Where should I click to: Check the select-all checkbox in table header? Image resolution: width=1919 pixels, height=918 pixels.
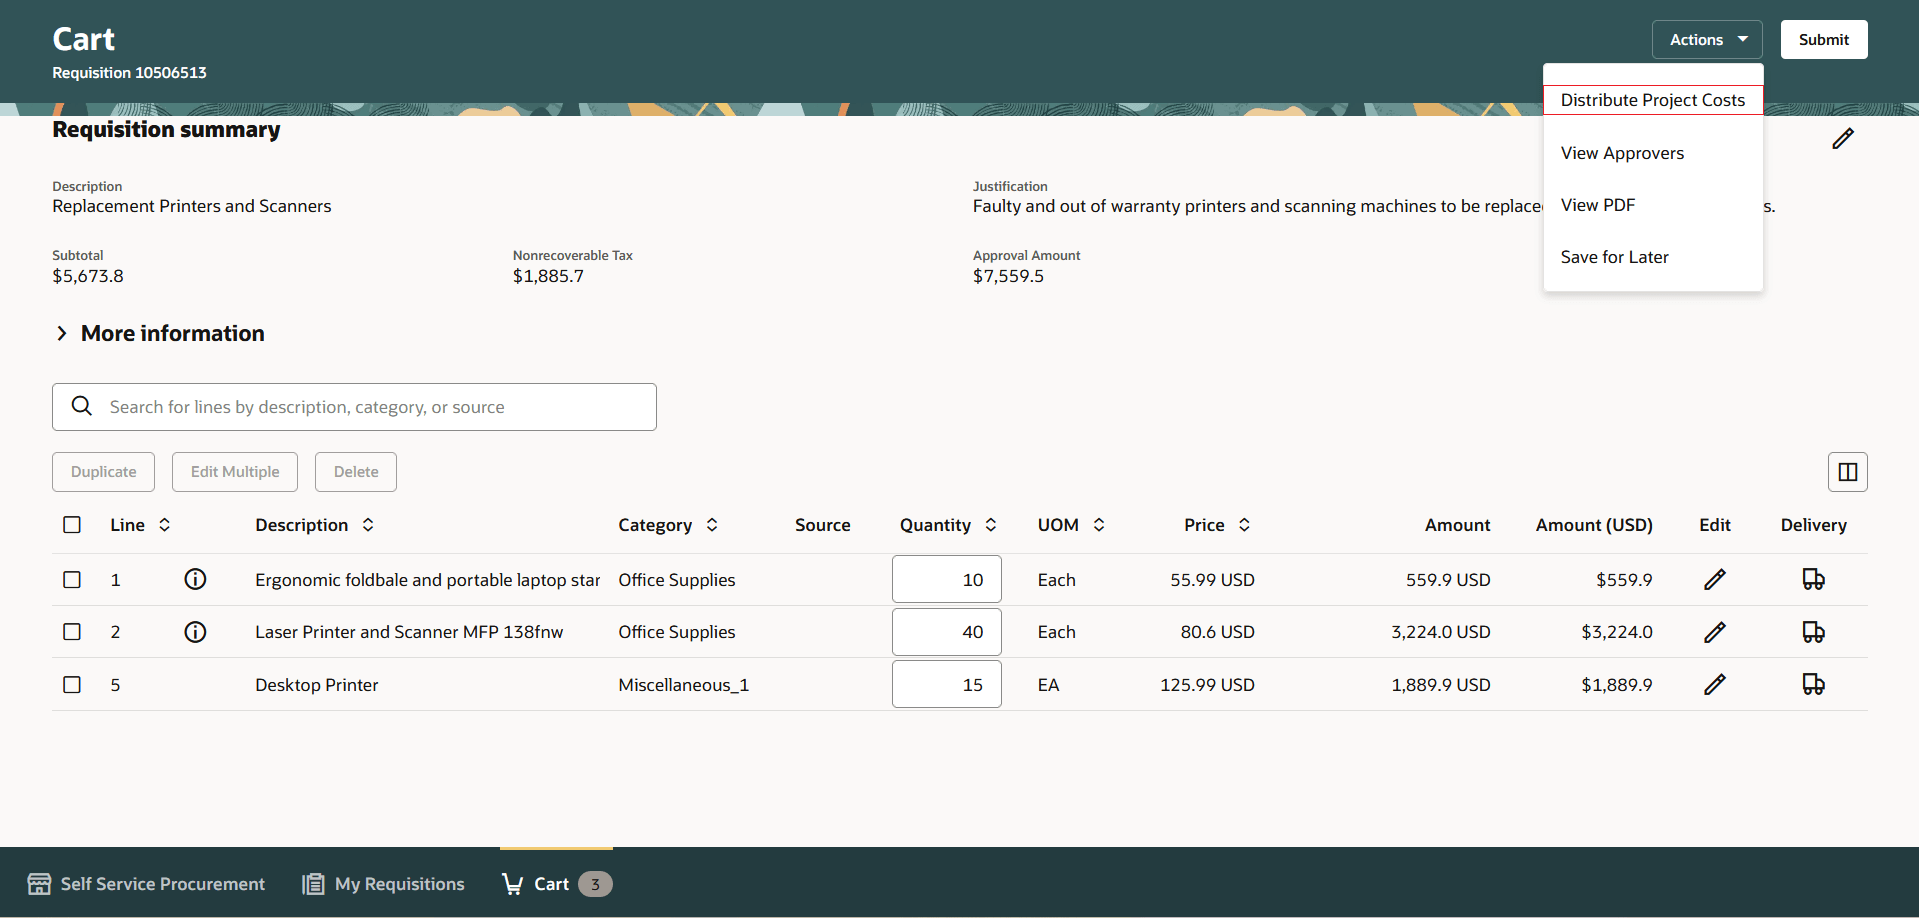coord(71,524)
